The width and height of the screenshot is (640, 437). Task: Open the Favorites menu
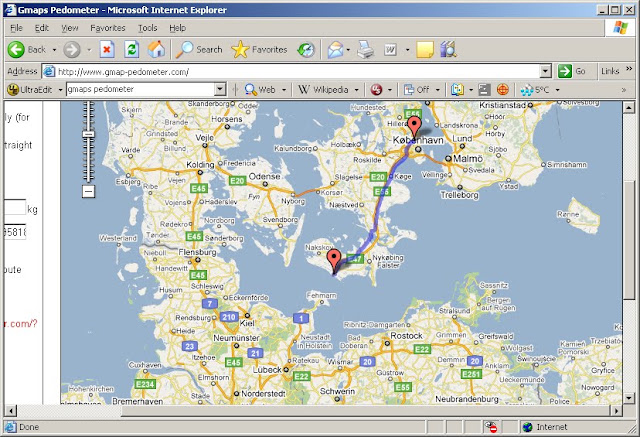click(x=108, y=28)
